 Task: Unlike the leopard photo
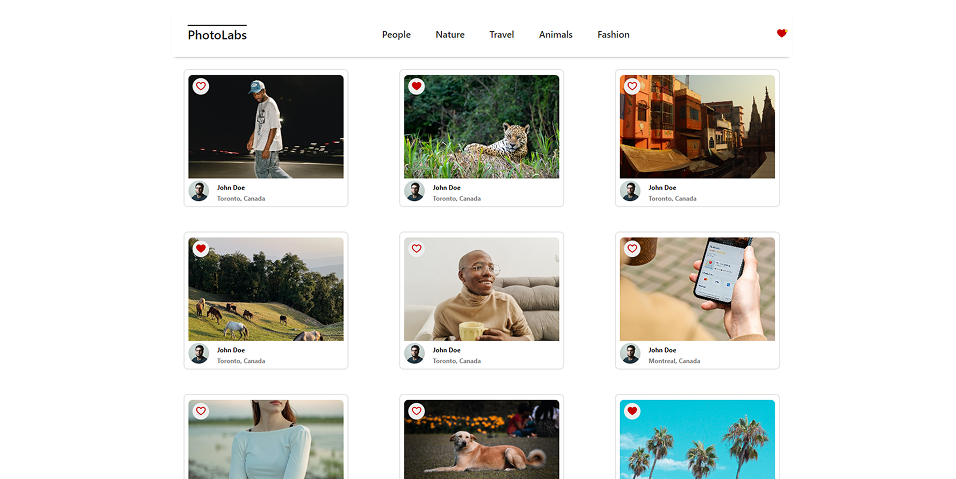[416, 87]
